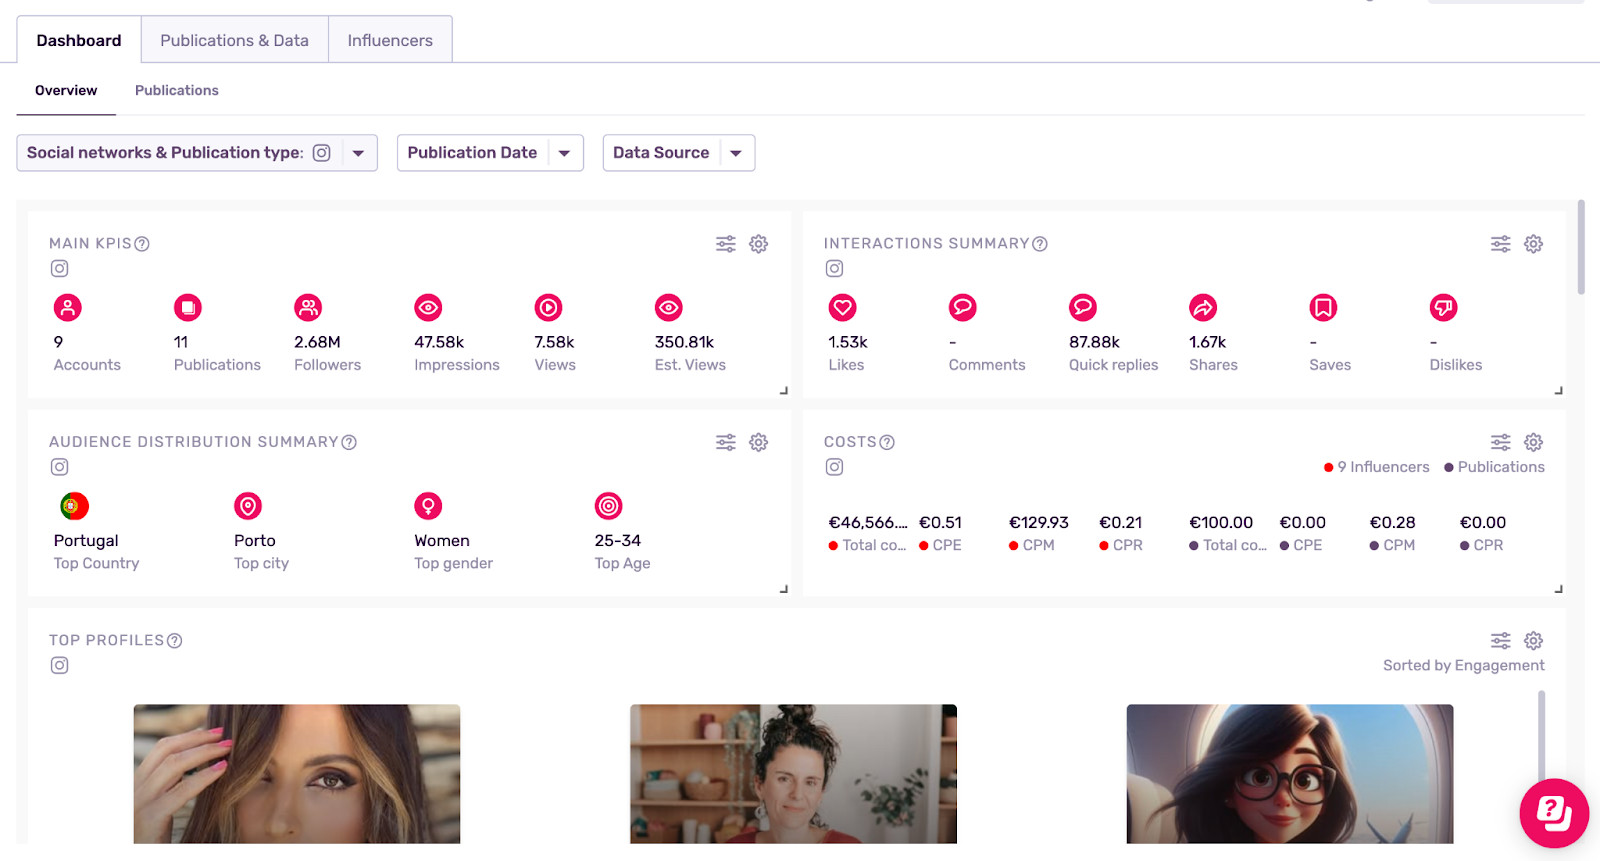1600x861 pixels.
Task: Open the support chat bubble button
Action: tap(1553, 813)
